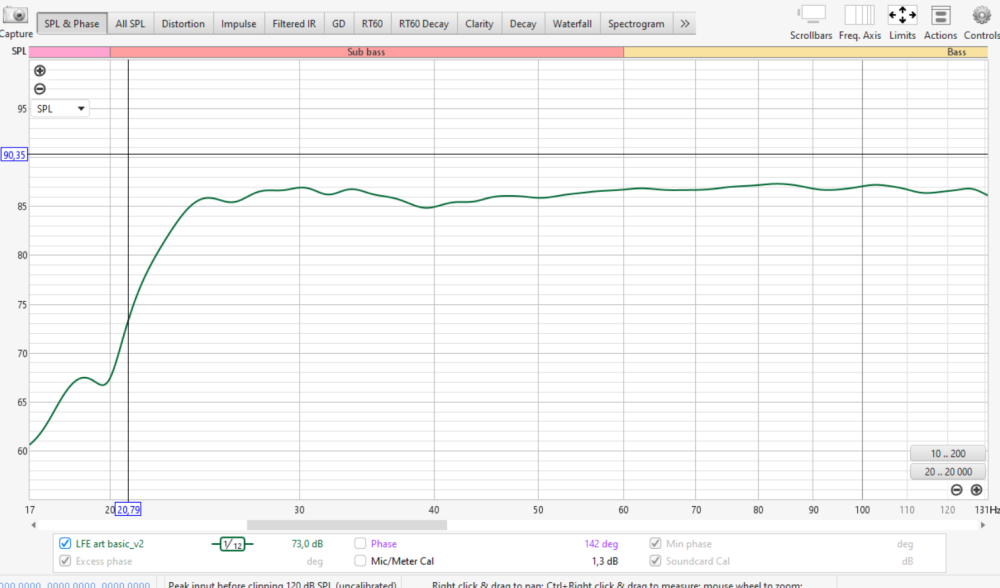Enable the Mic/Meter Cal checkbox
The height and width of the screenshot is (588, 1000).
click(x=360, y=560)
